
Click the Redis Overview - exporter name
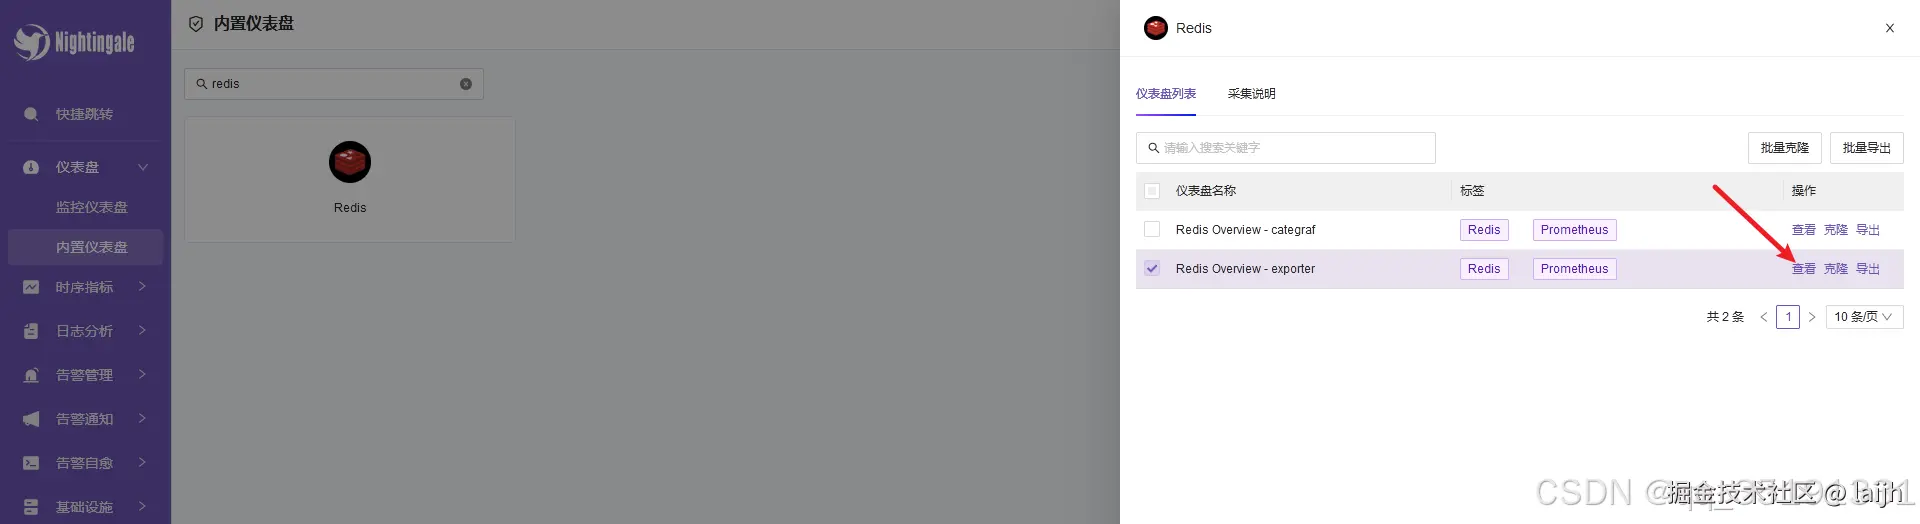[x=1246, y=269]
